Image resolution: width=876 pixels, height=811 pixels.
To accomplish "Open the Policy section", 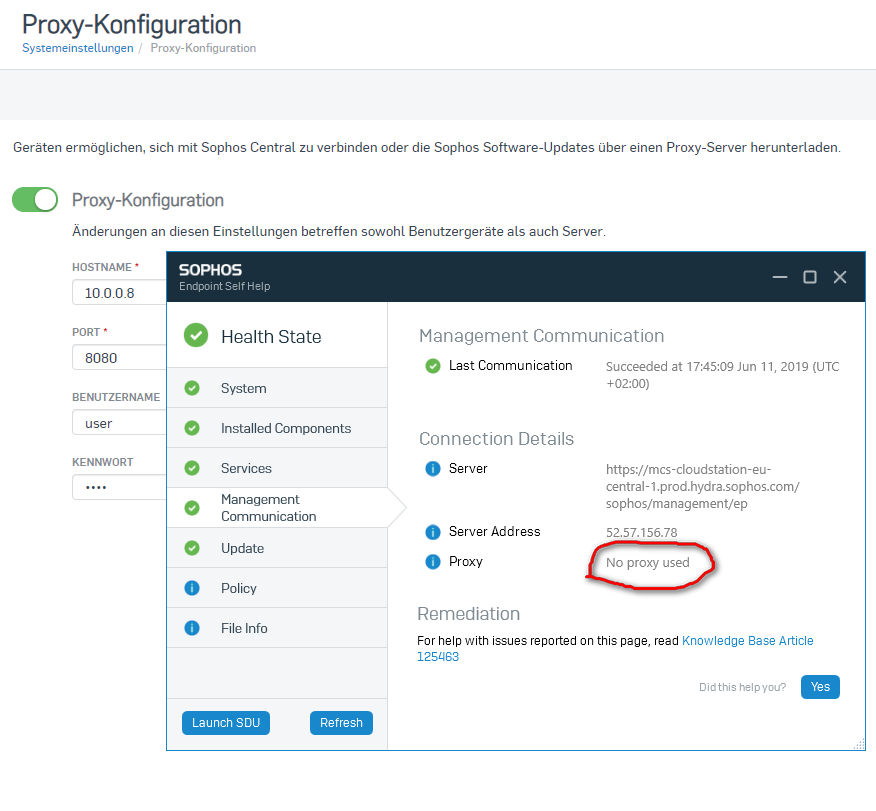I will (277, 588).
